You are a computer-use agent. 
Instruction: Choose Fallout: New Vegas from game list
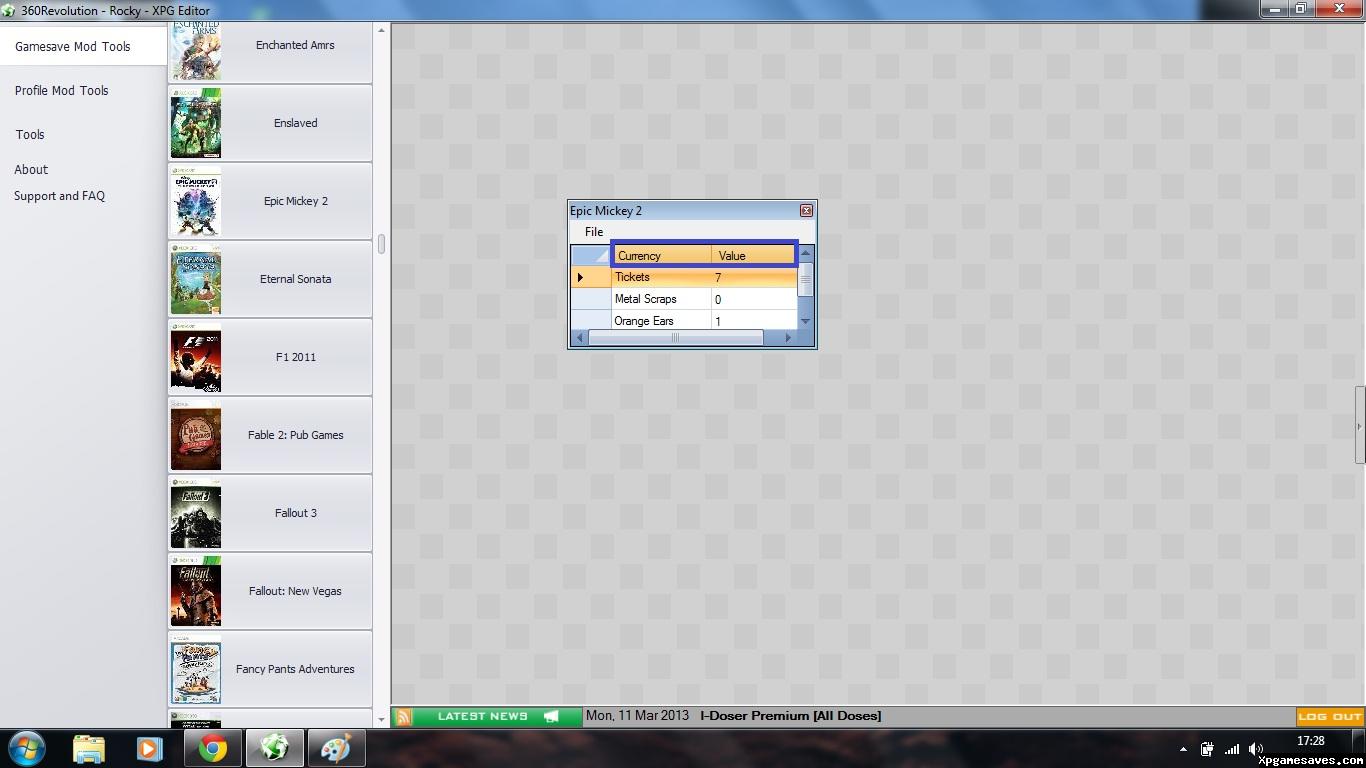(295, 591)
